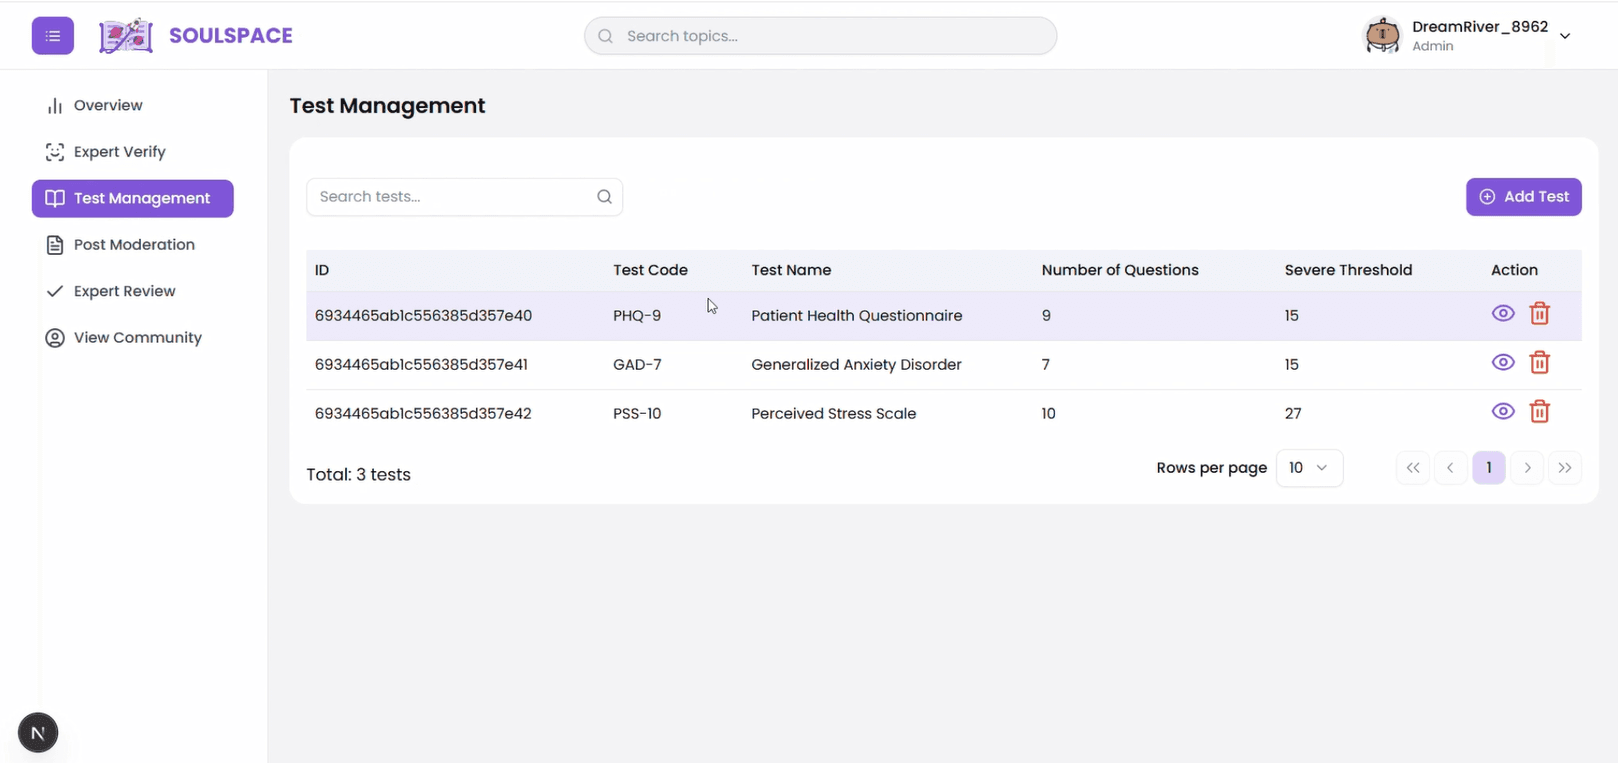The width and height of the screenshot is (1618, 763).
Task: Click the Number of Questions header
Action: 1120,270
